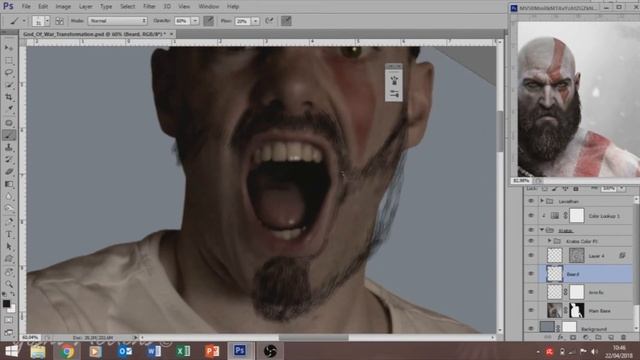Expand the Kratos Color group
The width and height of the screenshot is (640, 360).
(549, 241)
